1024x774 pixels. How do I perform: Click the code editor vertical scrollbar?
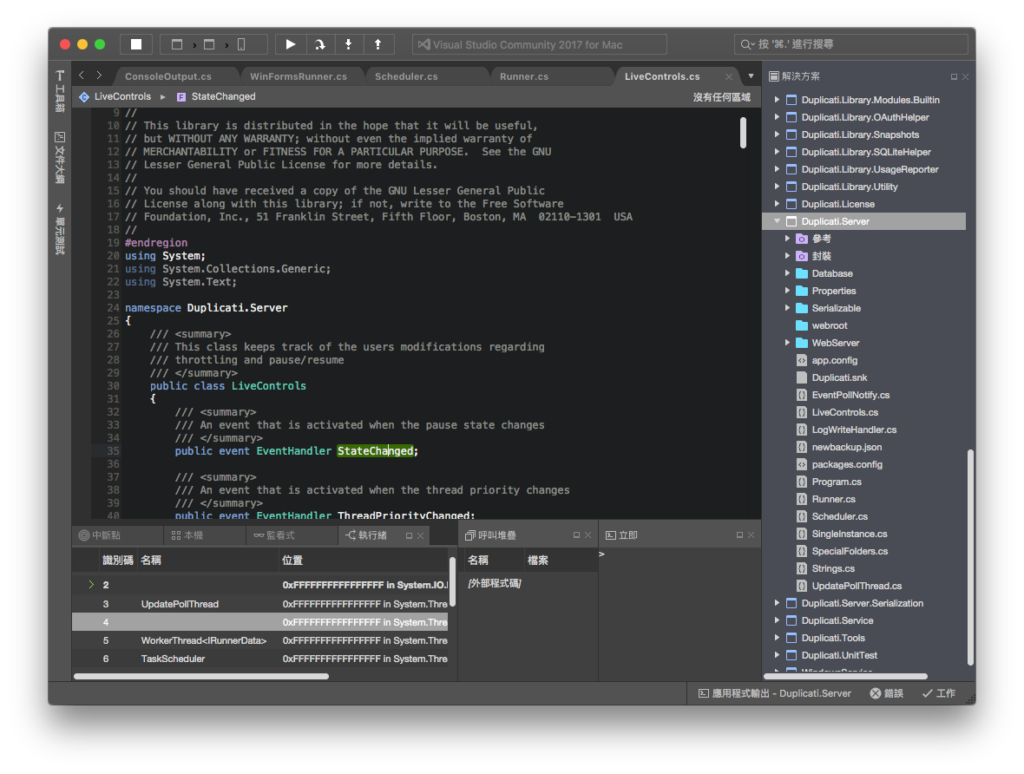pyautogui.click(x=743, y=133)
